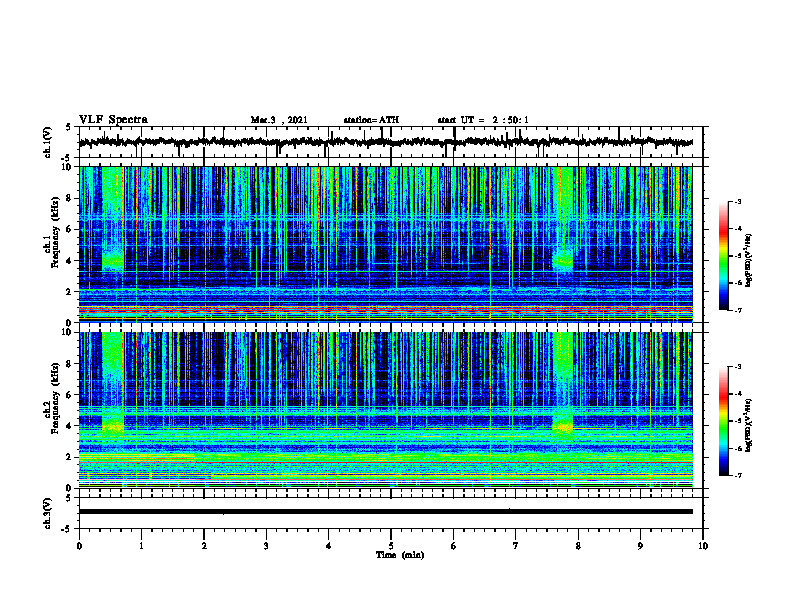The height and width of the screenshot is (612, 792).
Task: Click time axis tick label "9"
Action: click(x=640, y=546)
